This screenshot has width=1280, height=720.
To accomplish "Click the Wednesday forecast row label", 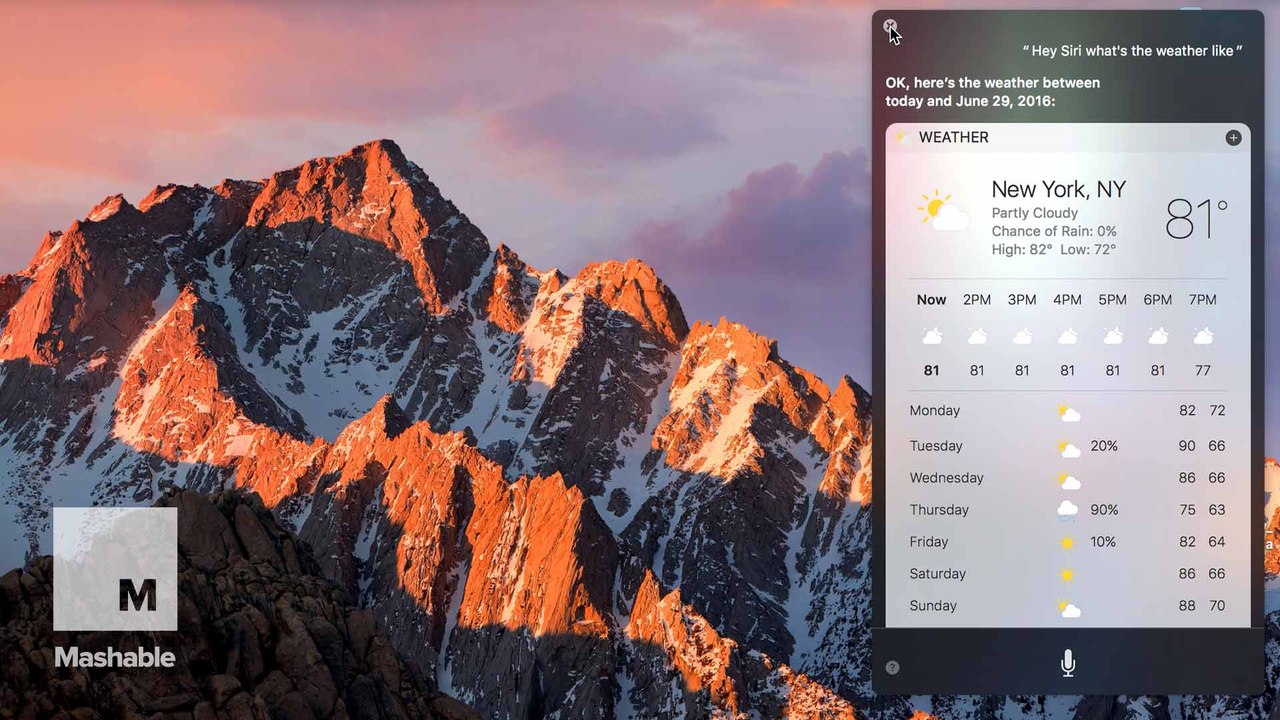I will coord(946,478).
